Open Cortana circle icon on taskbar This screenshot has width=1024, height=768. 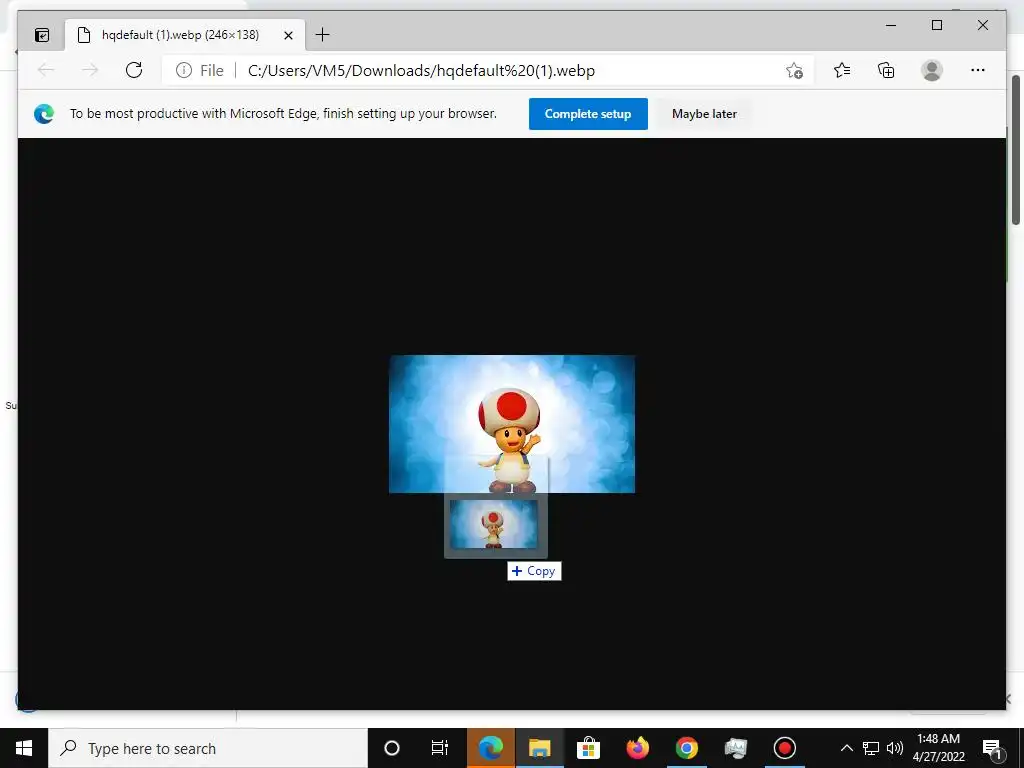click(392, 748)
